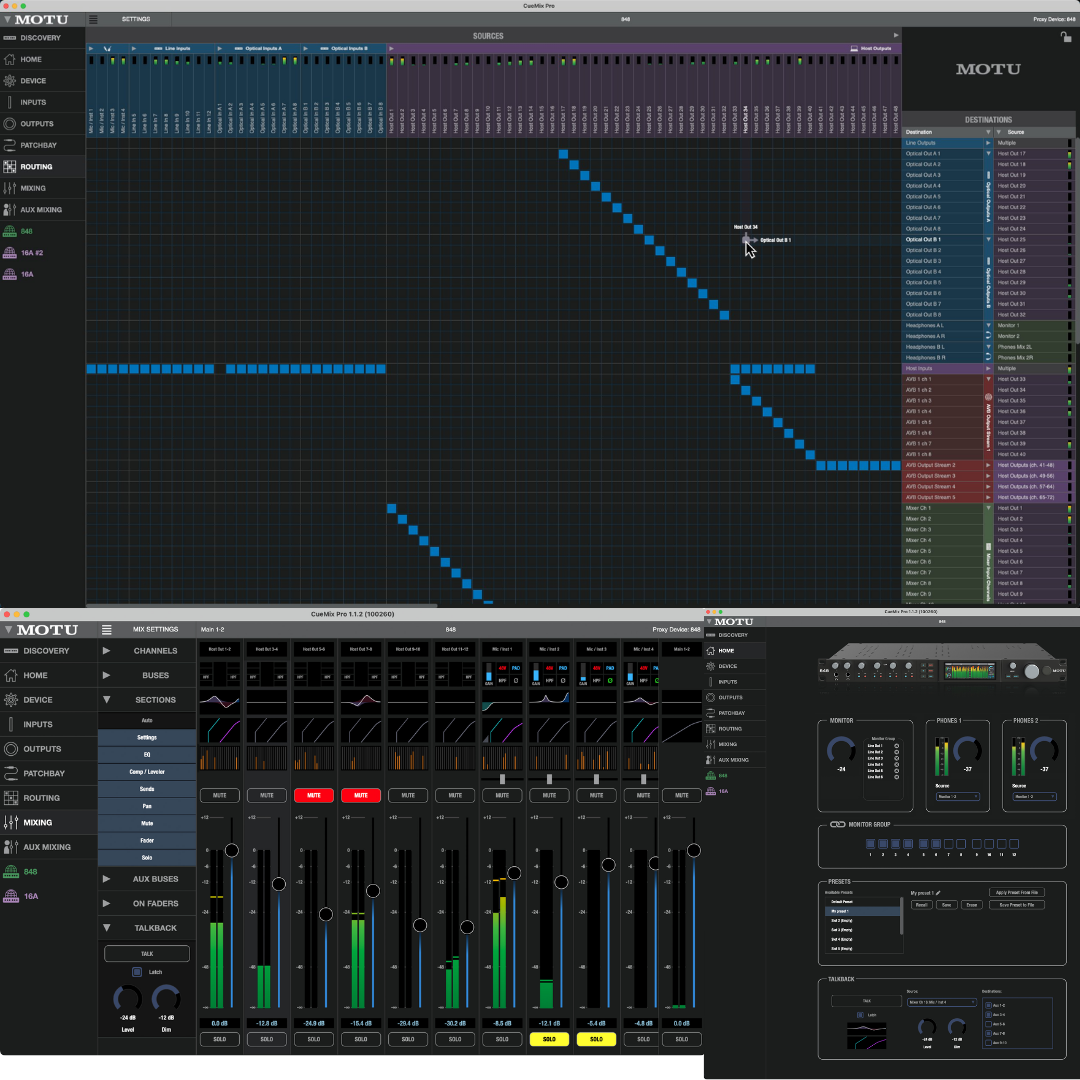Select the 16A #2 device in routing window
The width and height of the screenshot is (1080, 1080).
[43, 253]
